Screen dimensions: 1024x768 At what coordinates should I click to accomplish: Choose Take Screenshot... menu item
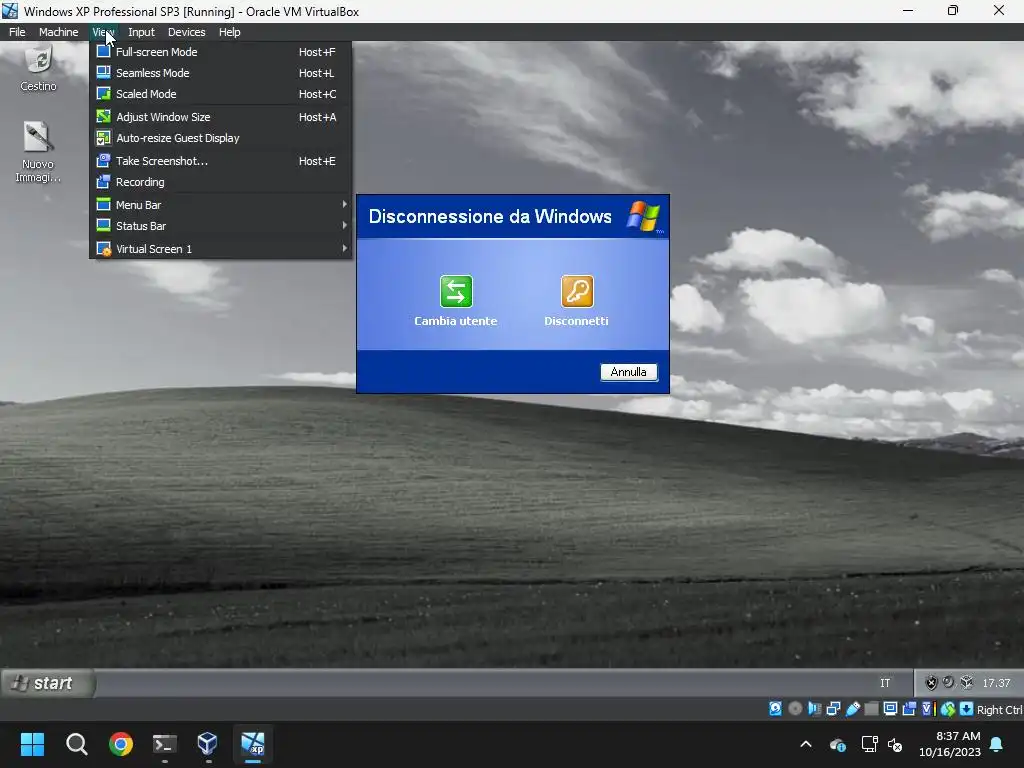(x=221, y=161)
